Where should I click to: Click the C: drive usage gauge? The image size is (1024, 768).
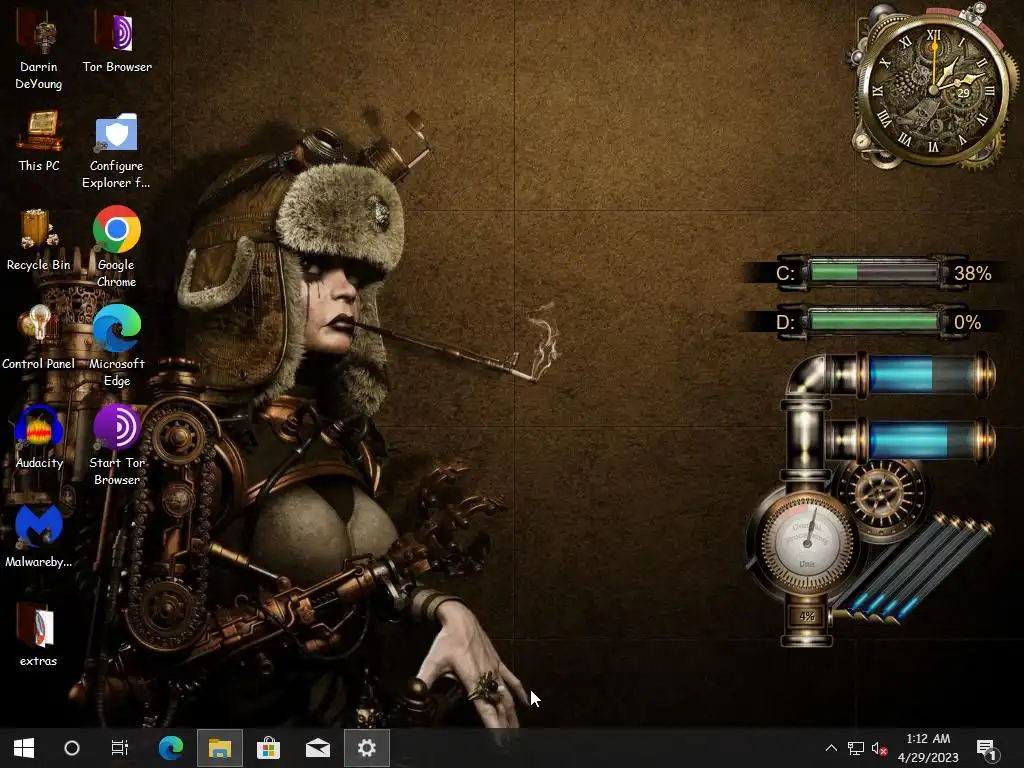(x=872, y=272)
